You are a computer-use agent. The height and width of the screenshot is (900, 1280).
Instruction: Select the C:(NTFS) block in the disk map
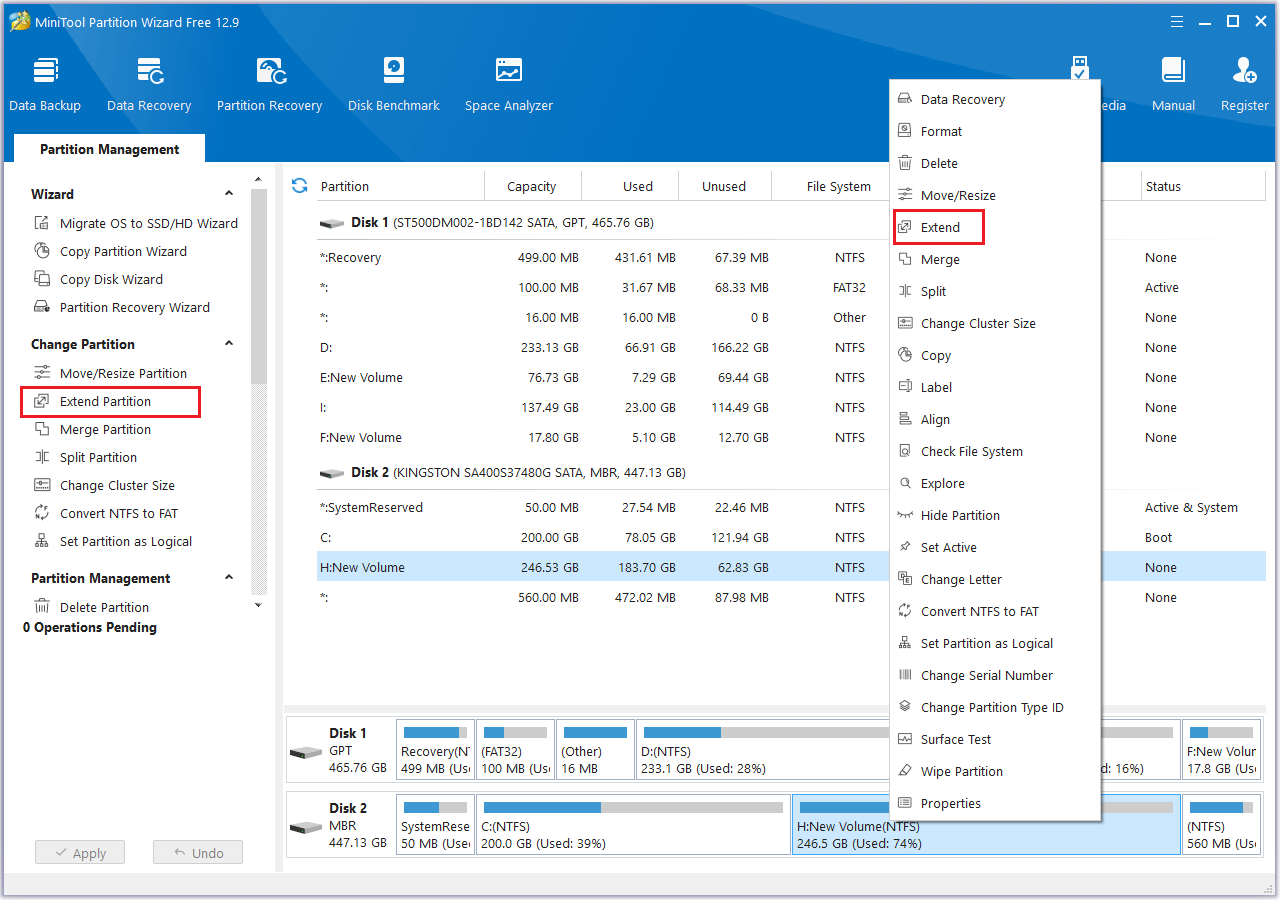click(633, 825)
